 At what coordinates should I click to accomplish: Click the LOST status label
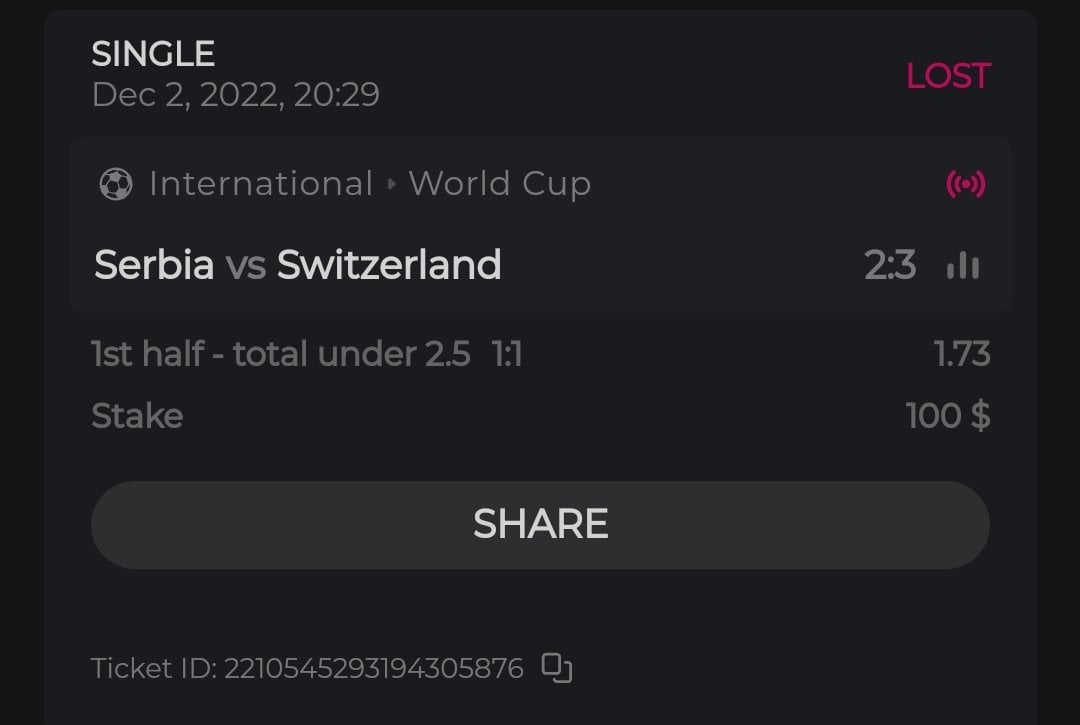click(947, 76)
